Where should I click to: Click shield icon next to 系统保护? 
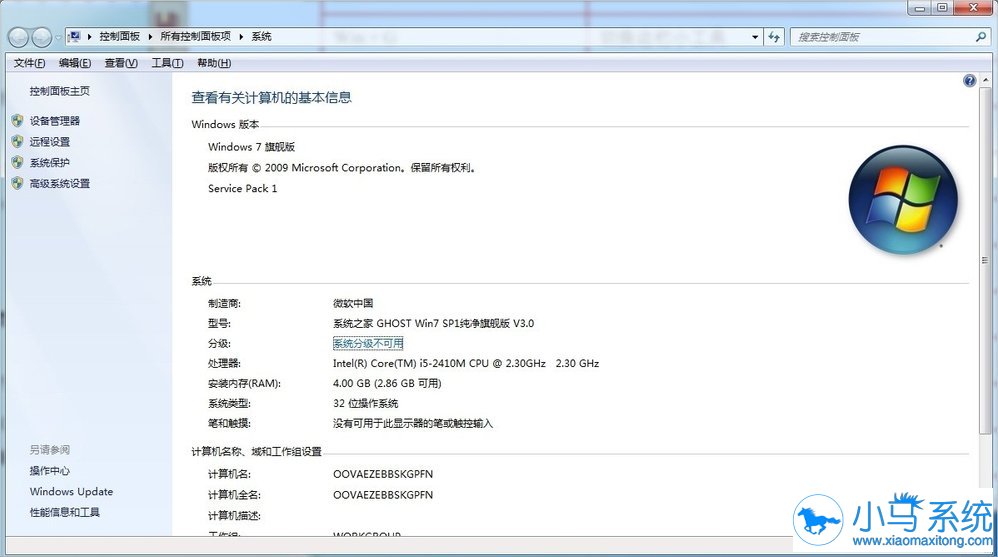click(x=18, y=162)
